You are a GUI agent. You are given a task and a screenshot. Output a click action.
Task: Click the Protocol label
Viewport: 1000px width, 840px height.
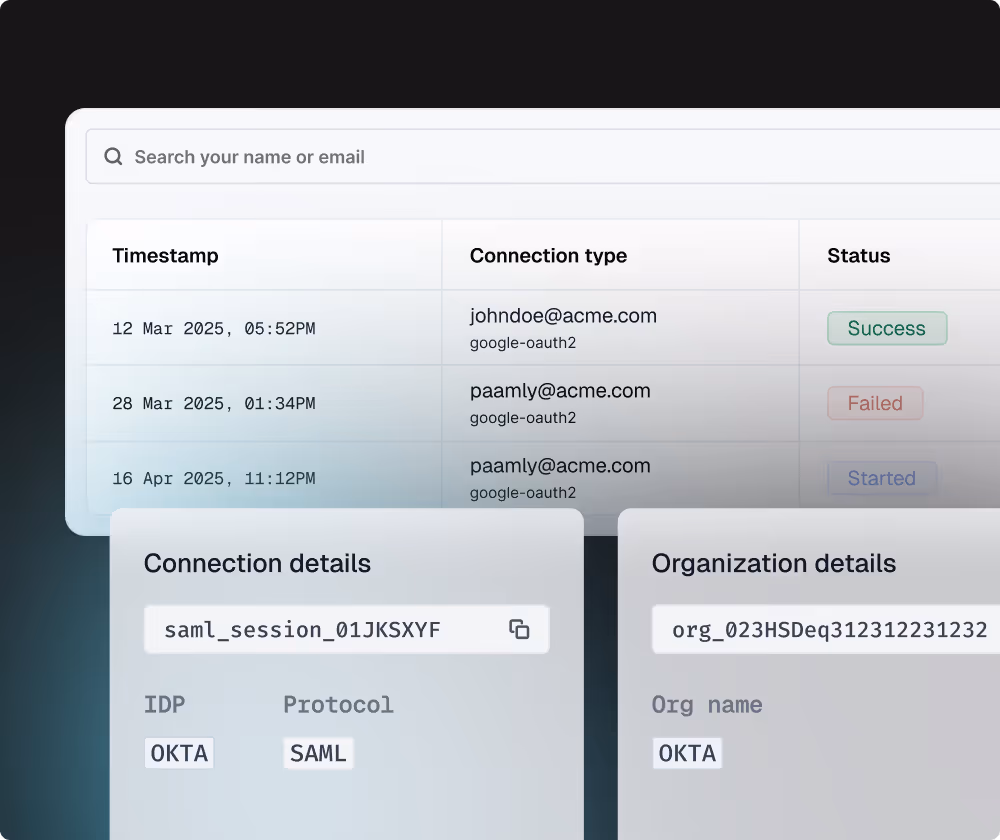338,705
